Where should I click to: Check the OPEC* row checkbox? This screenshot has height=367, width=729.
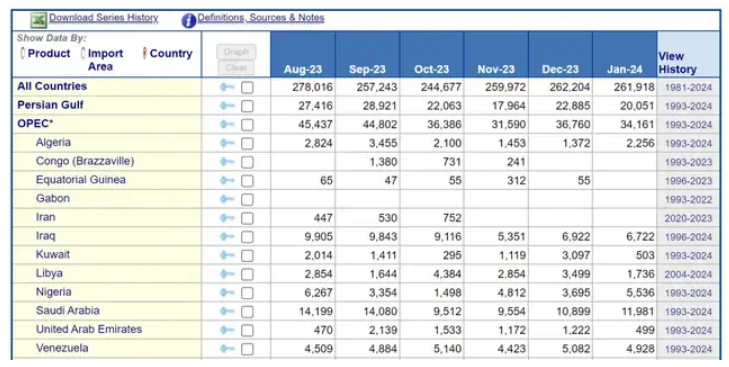coord(247,125)
